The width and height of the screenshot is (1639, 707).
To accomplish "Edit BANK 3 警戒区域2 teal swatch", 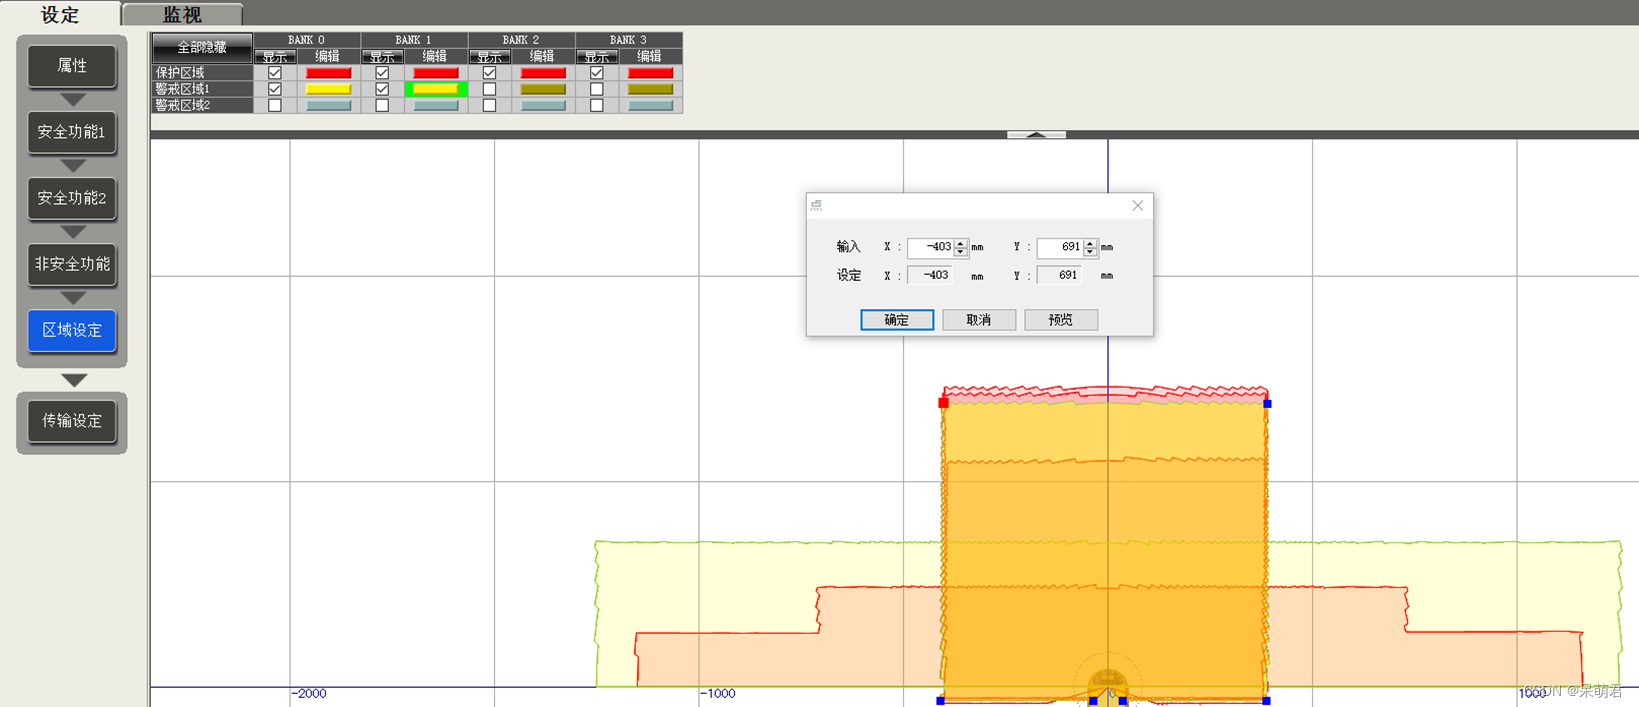I will [x=650, y=105].
